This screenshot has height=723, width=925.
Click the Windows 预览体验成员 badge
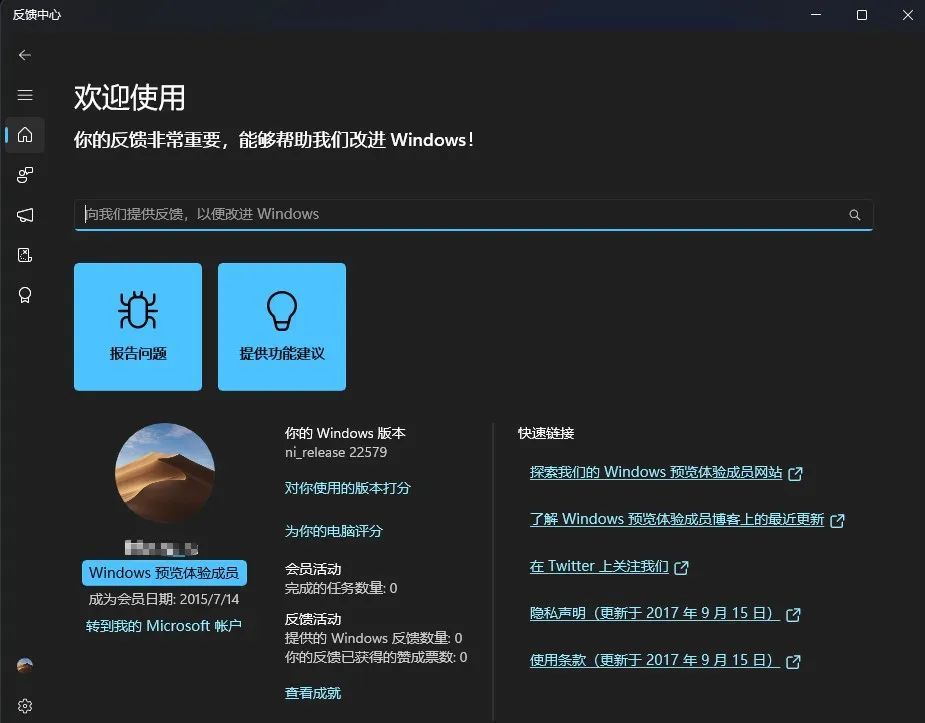click(x=164, y=573)
